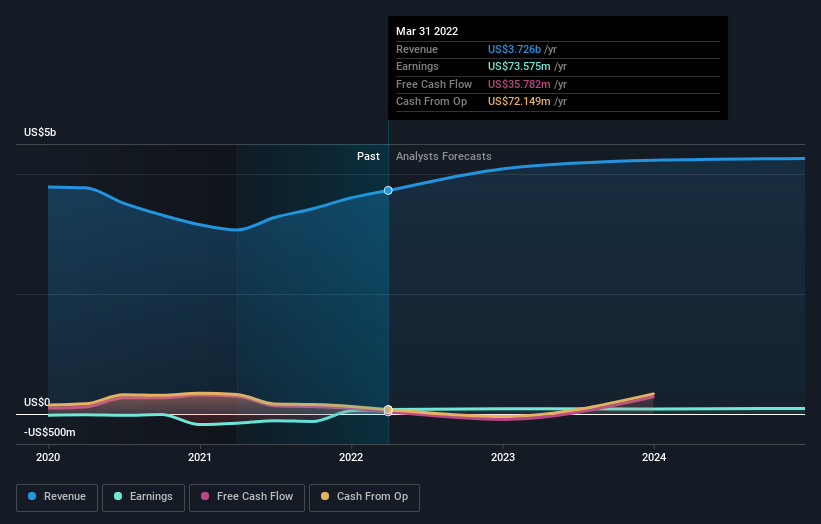
Task: Click the orange Cash From Op legend dot
Action: (x=325, y=496)
